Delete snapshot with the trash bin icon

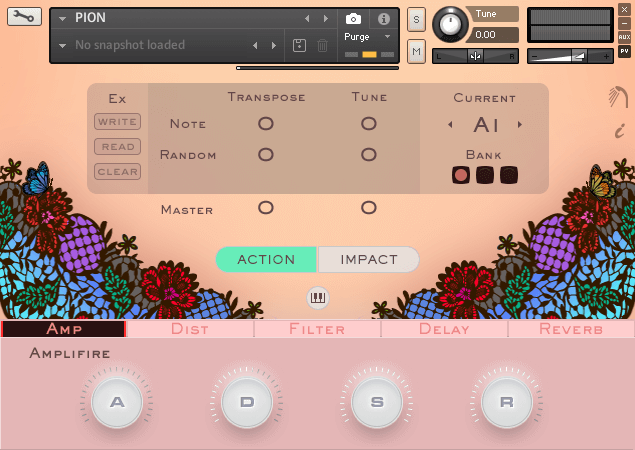coord(322,45)
